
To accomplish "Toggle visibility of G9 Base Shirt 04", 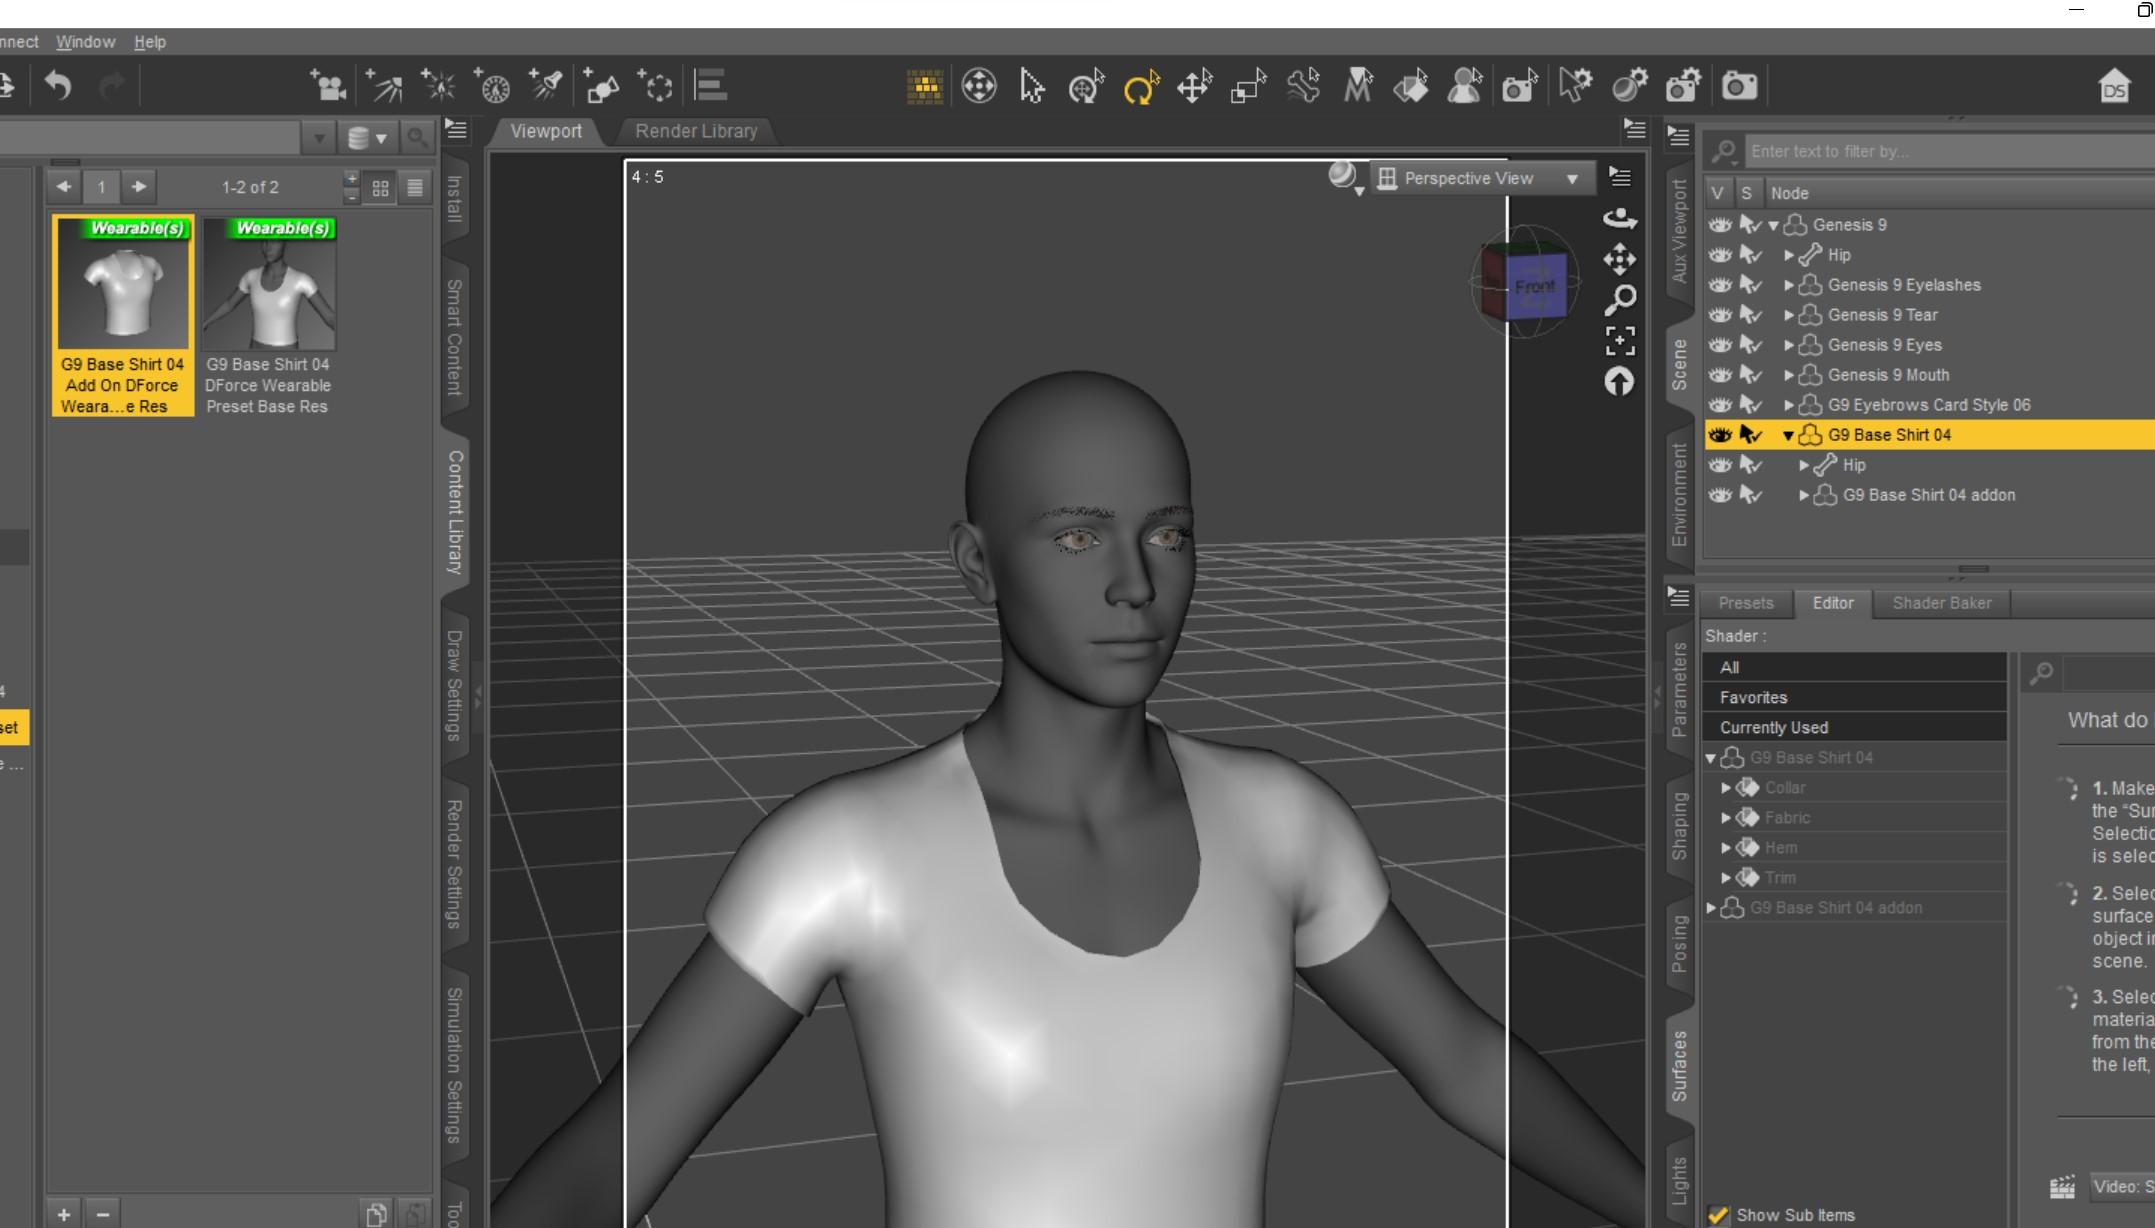I will (1719, 435).
